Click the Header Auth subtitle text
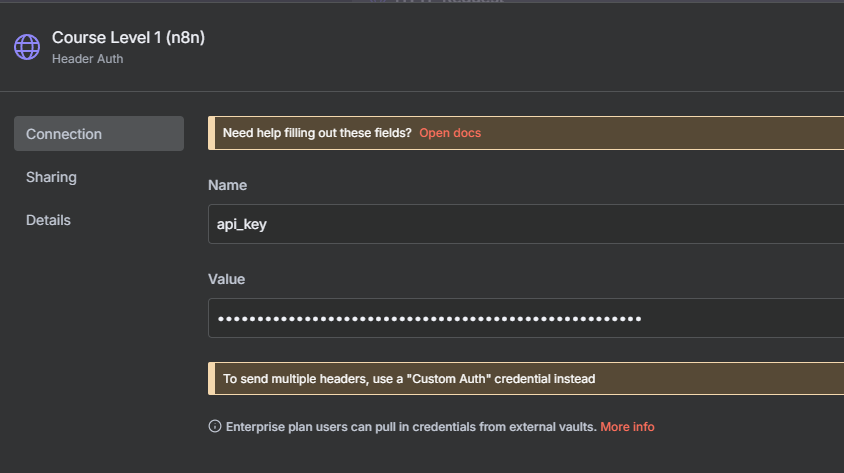Viewport: 844px width, 473px height. tap(88, 59)
